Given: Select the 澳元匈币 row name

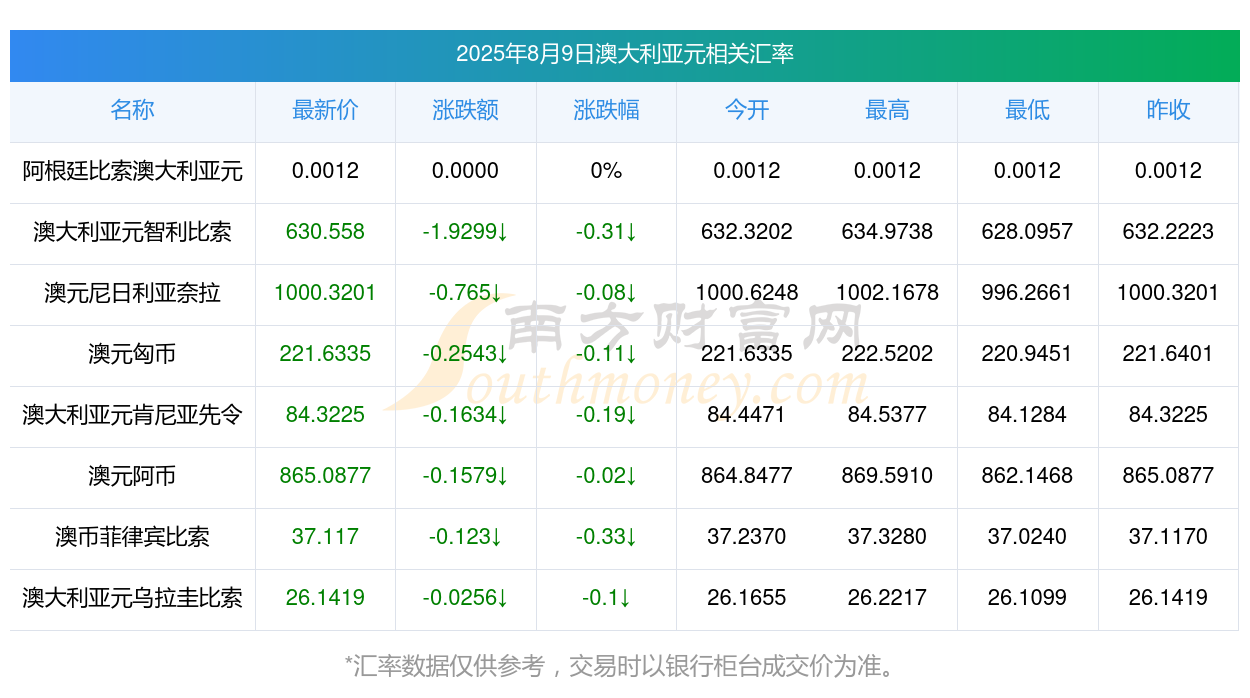Looking at the screenshot, I should (x=132, y=354).
